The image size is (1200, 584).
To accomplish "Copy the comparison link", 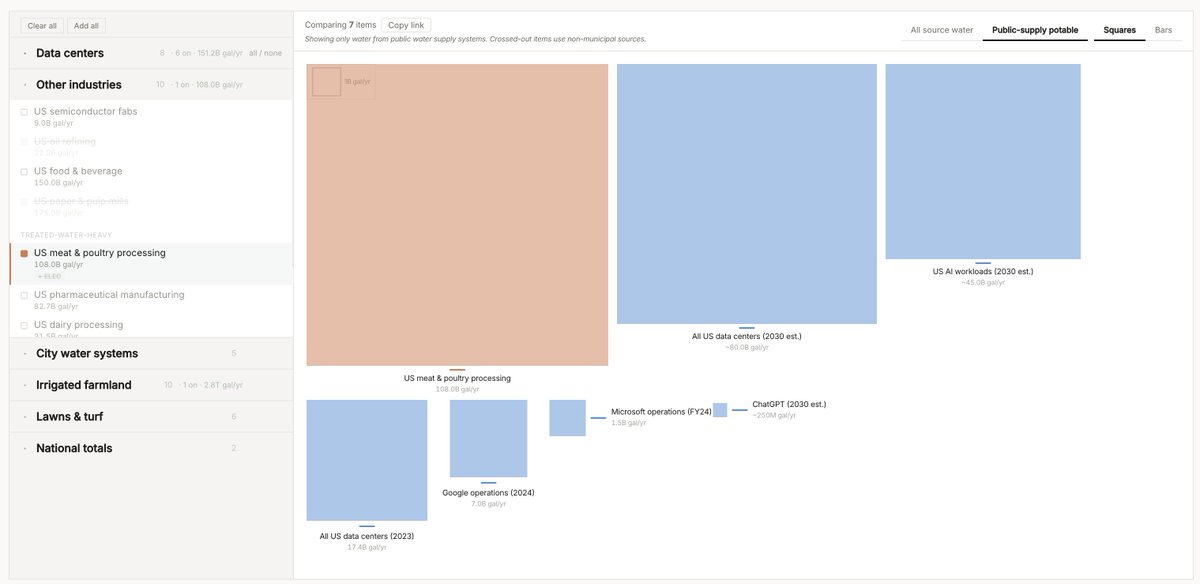I will [406, 25].
